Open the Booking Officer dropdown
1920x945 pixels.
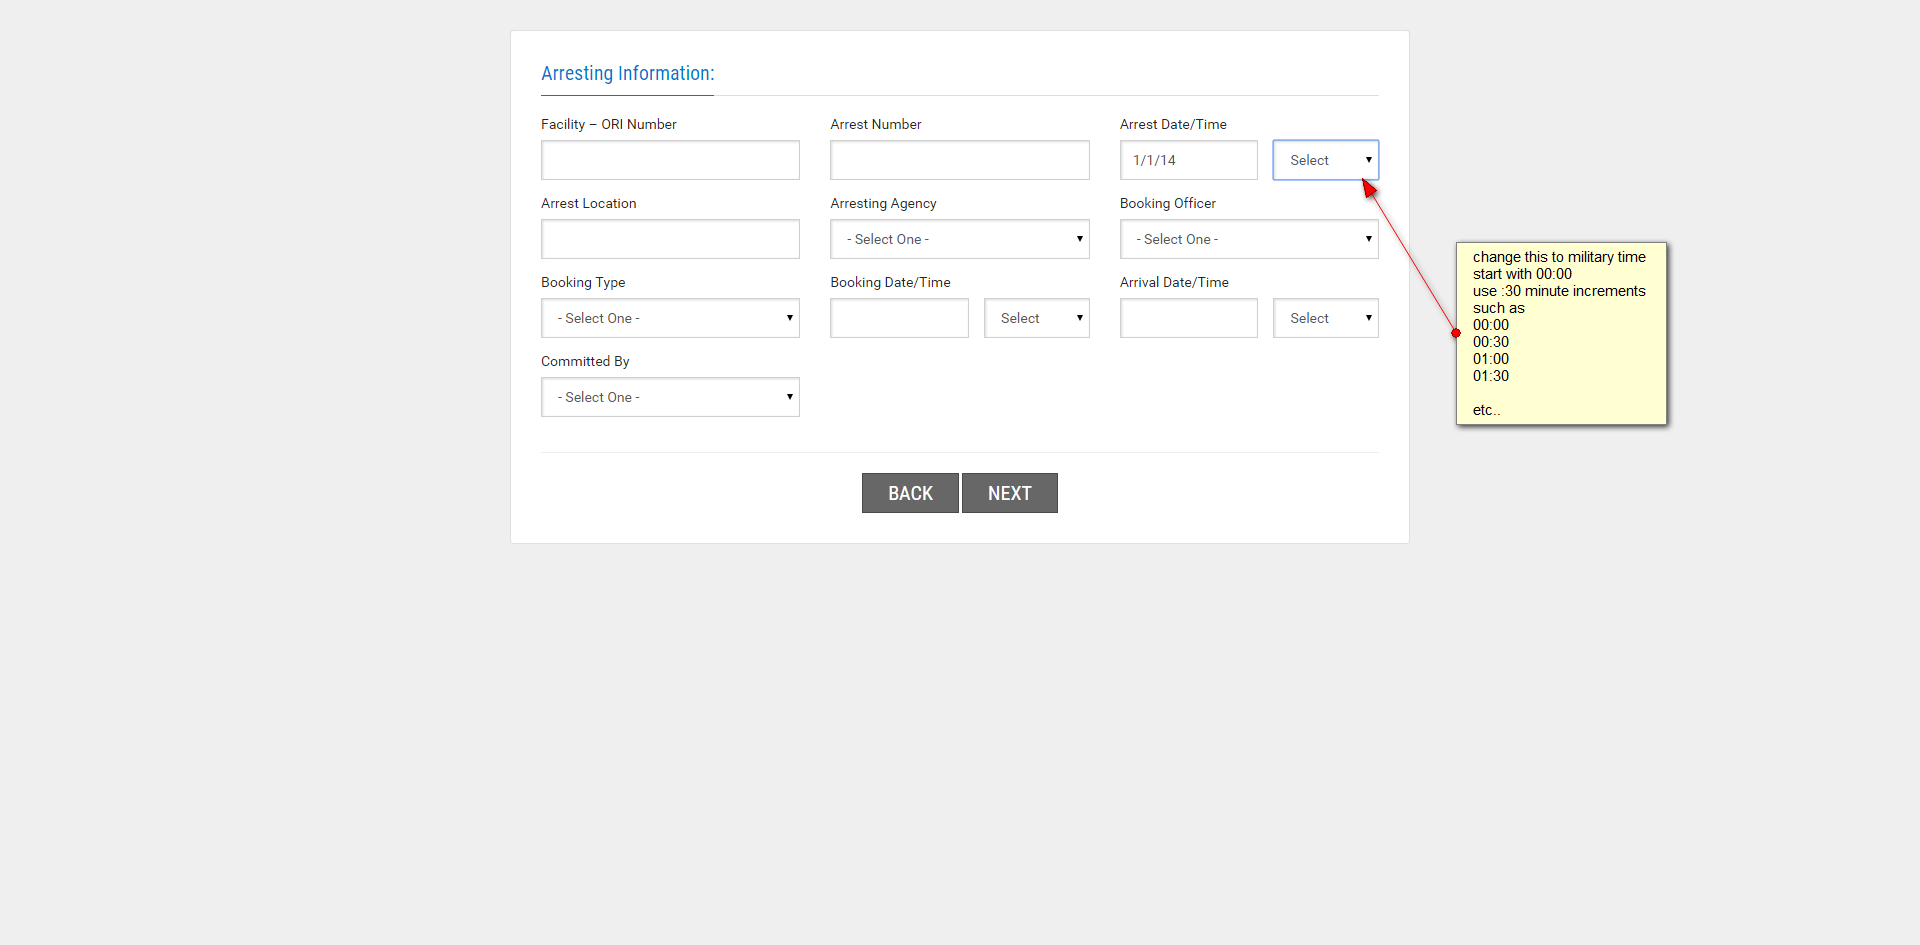(x=1248, y=239)
